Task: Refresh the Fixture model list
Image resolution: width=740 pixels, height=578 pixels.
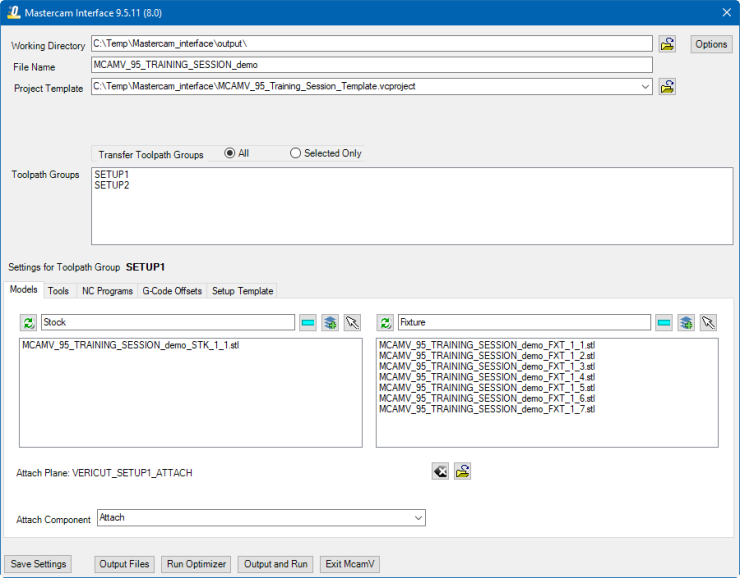Action: click(385, 323)
